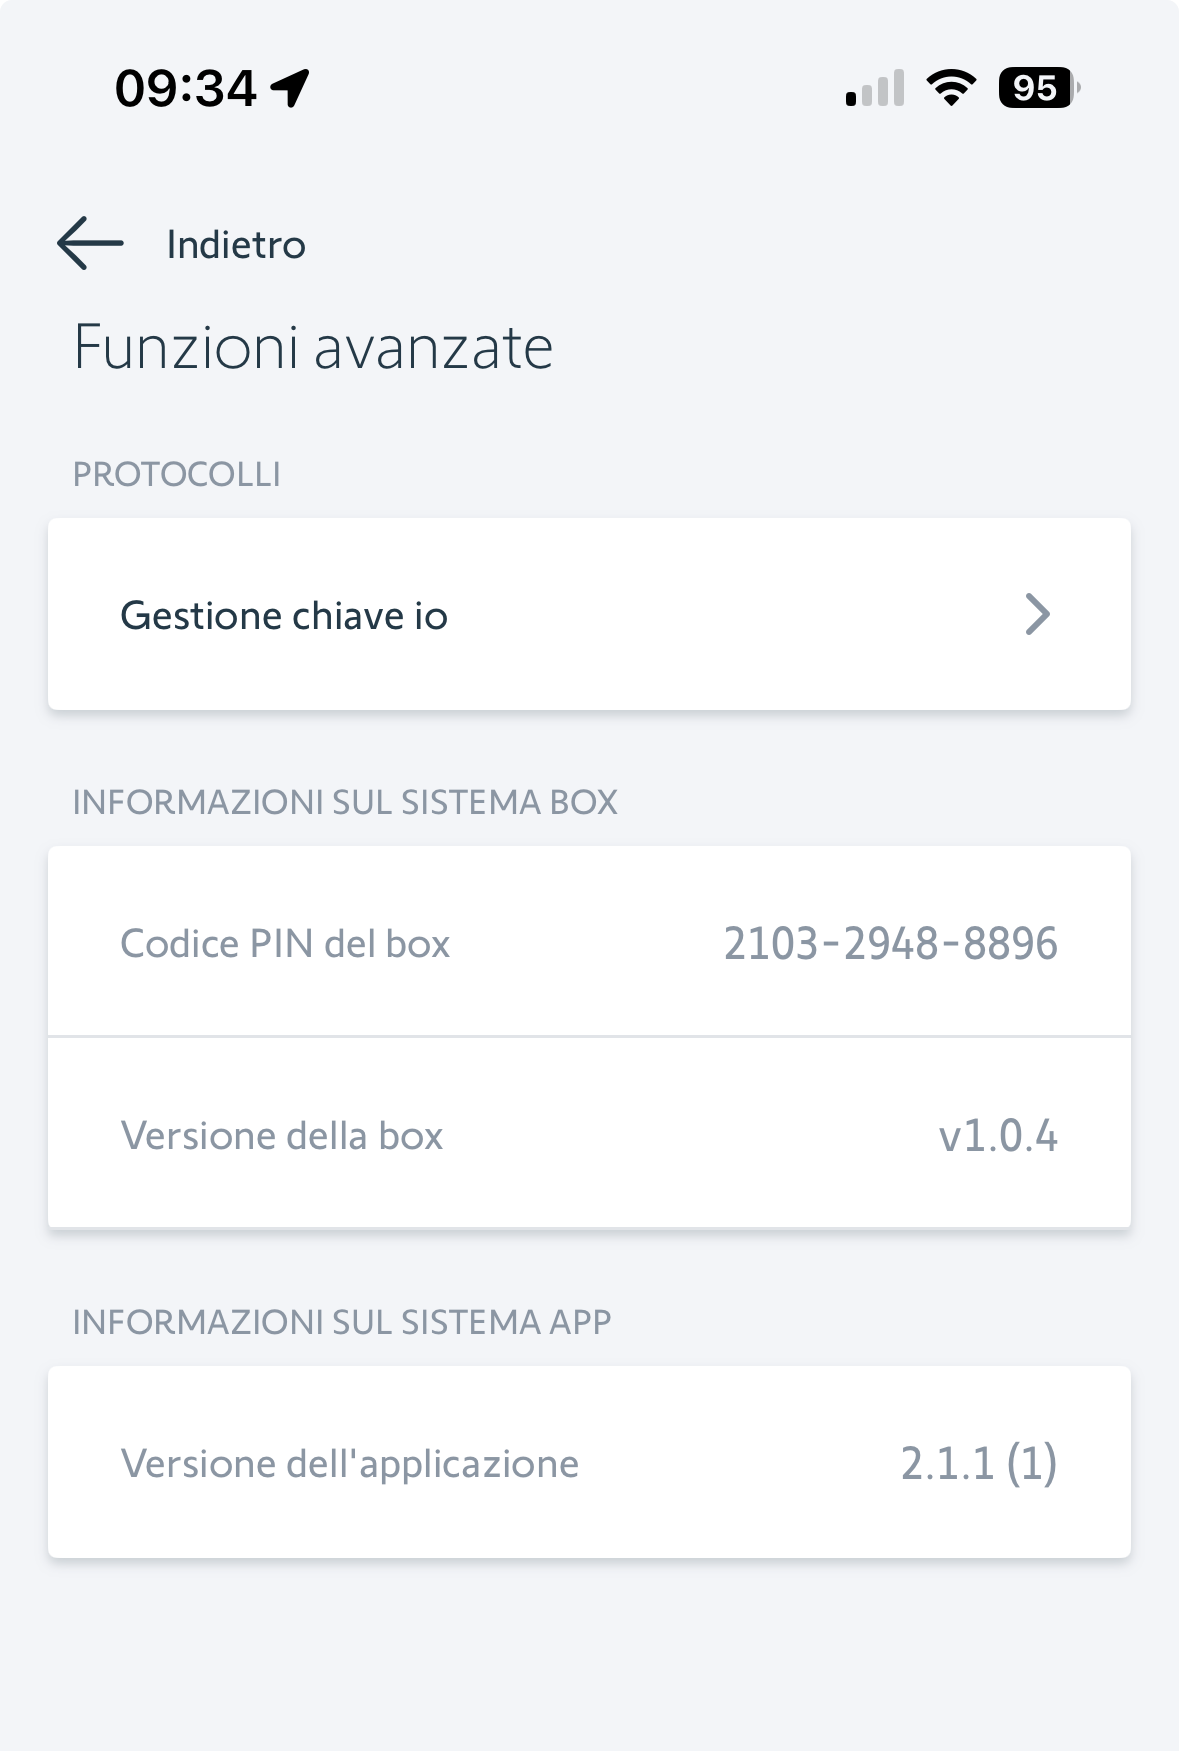The height and width of the screenshot is (1751, 1179).
Task: Tap the battery indicator showing 95
Action: coord(1038,88)
